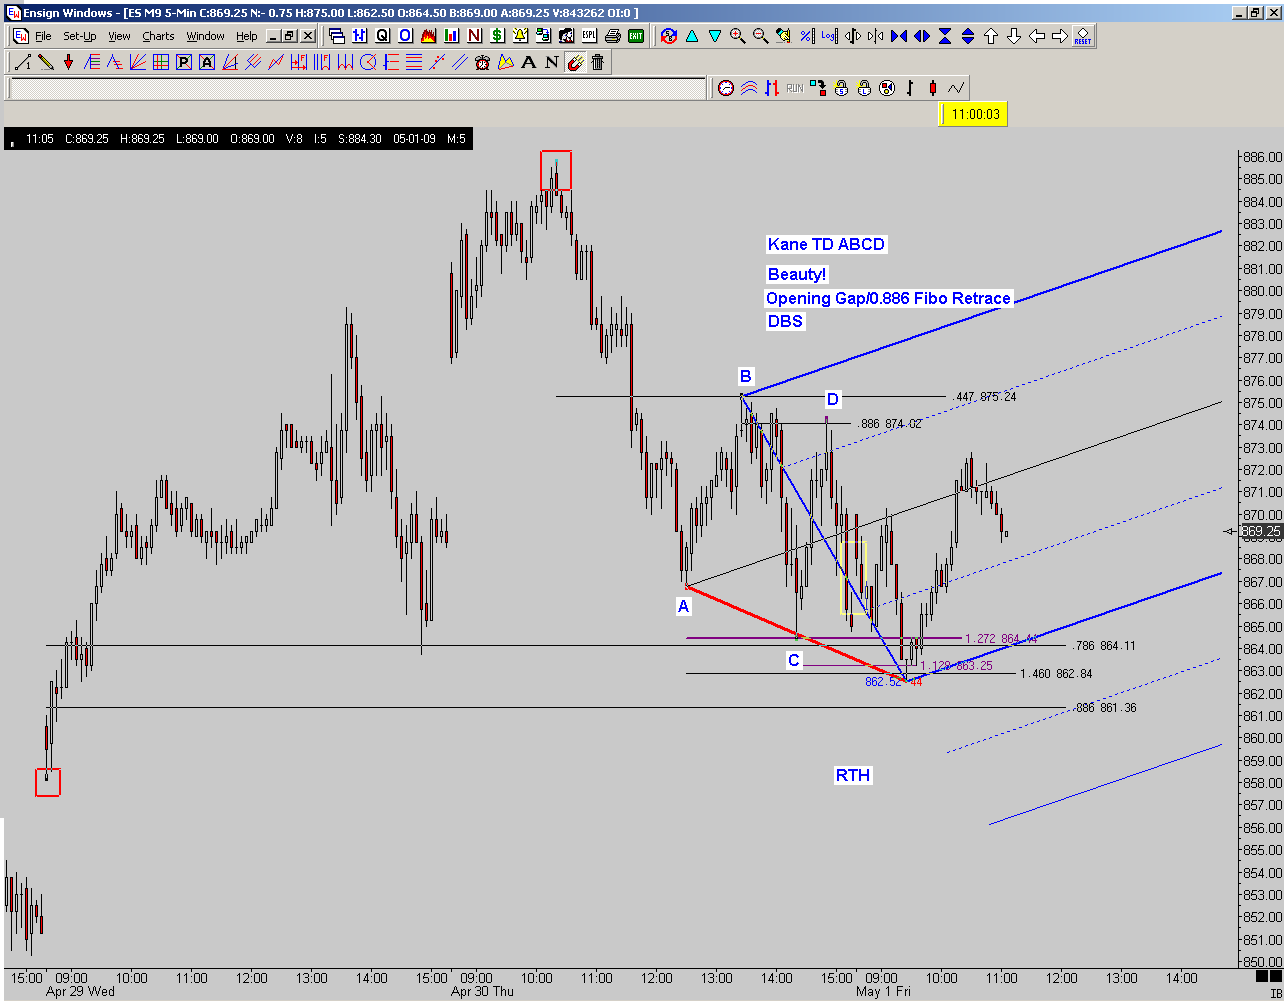Click the printer icon in toolbar
The width and height of the screenshot is (1288, 1002).
613,36
